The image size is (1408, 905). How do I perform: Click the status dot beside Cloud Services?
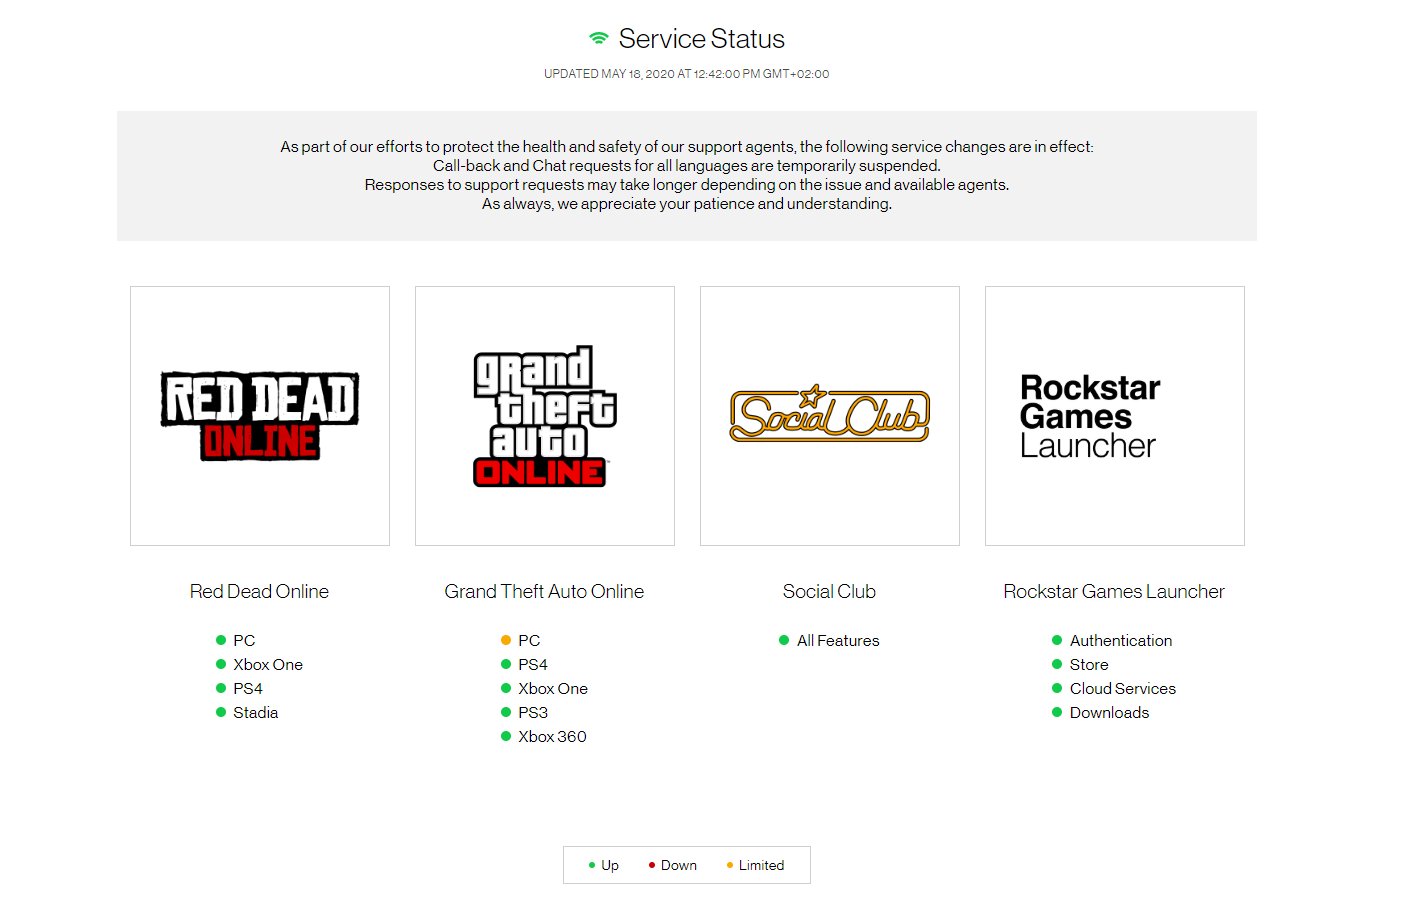click(x=1057, y=688)
